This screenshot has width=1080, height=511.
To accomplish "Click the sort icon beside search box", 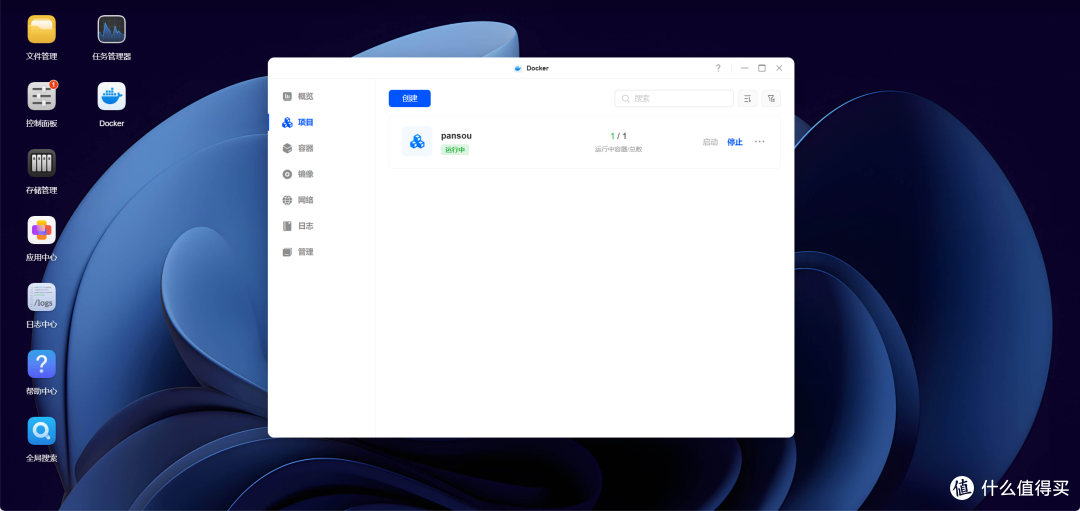I will 747,98.
